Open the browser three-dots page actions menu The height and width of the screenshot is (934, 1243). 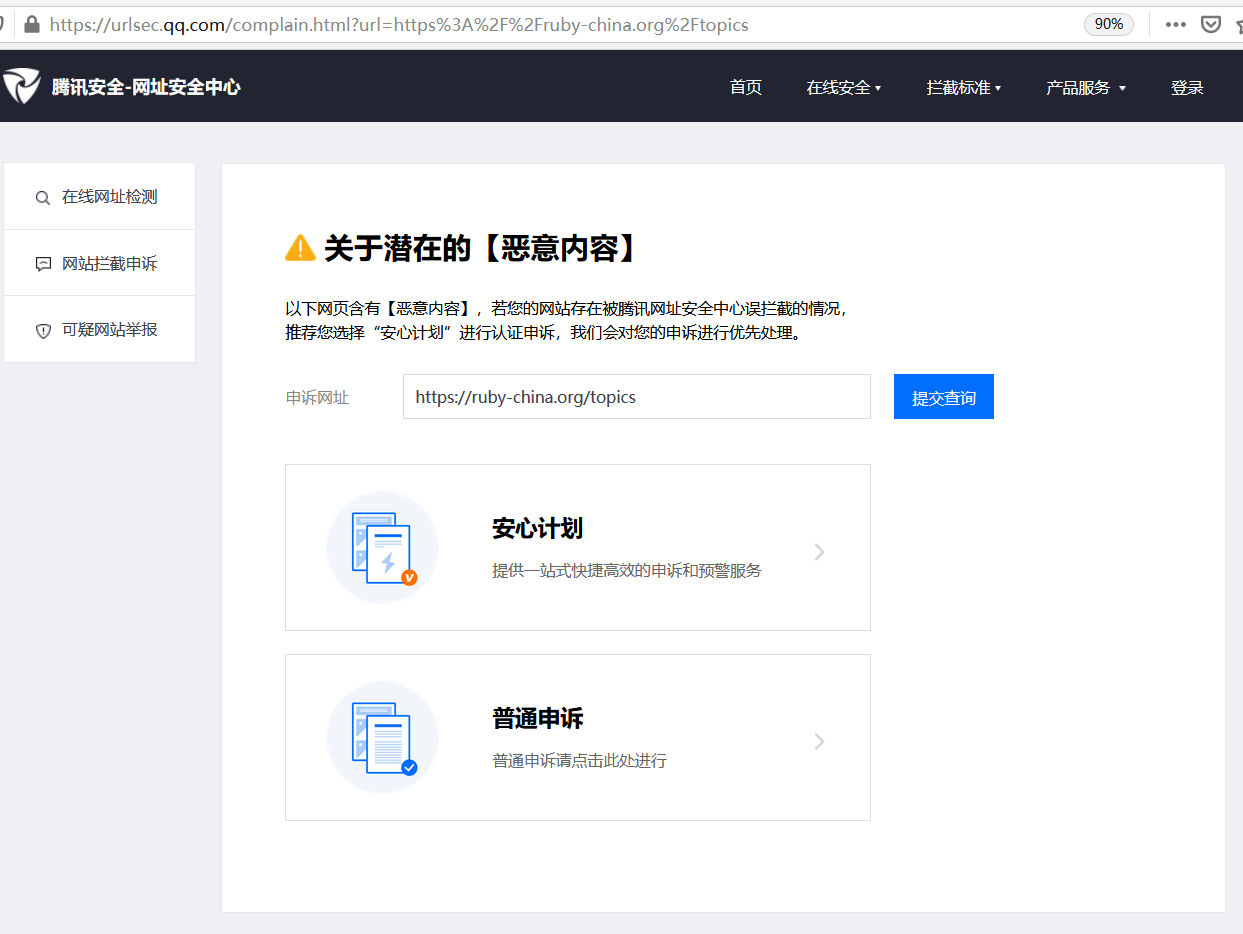1176,24
